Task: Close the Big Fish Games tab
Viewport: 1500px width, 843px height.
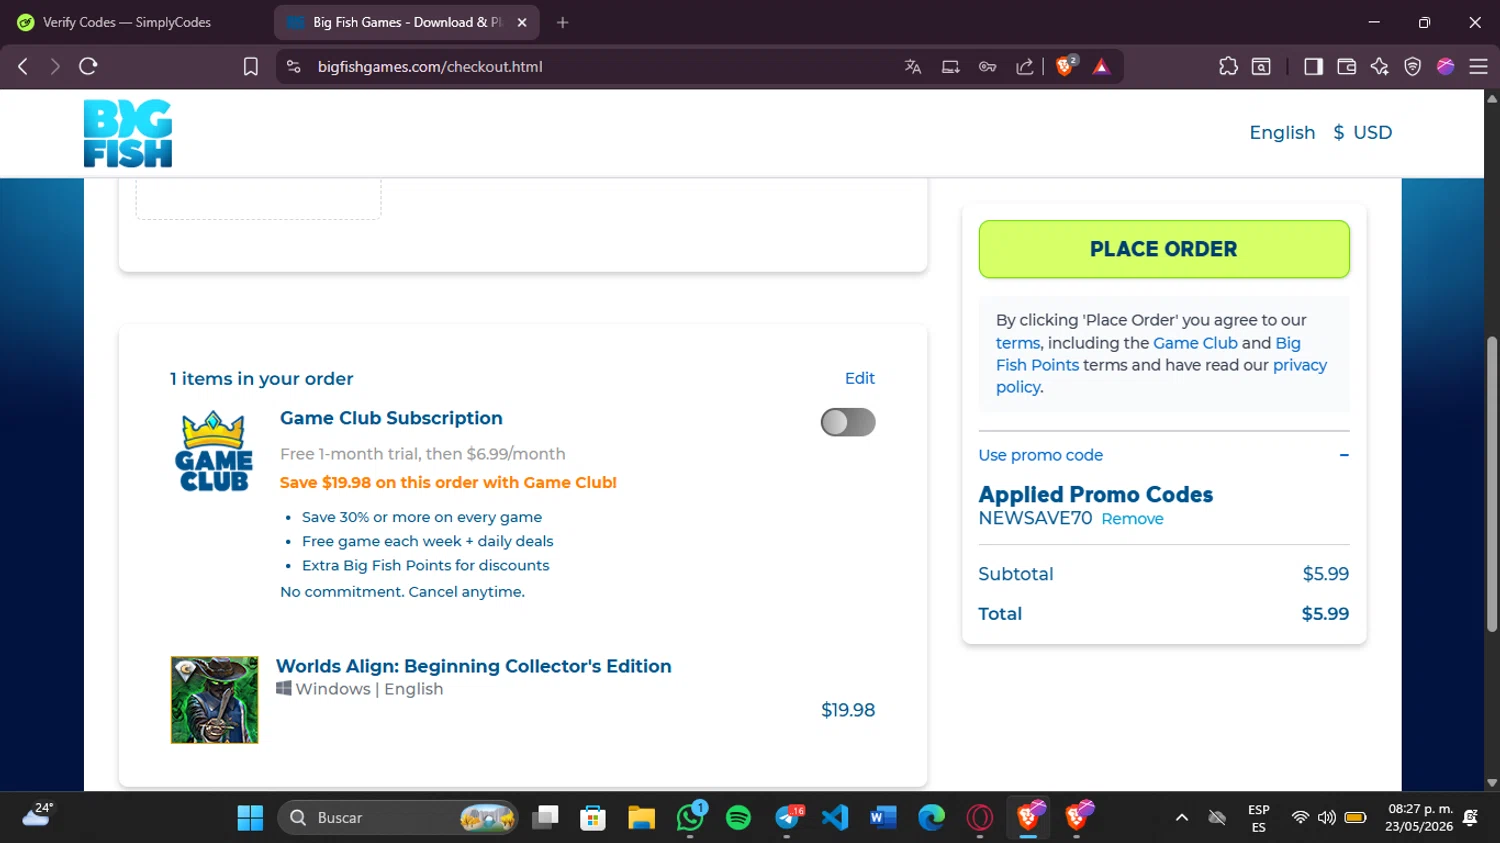Action: tap(522, 22)
